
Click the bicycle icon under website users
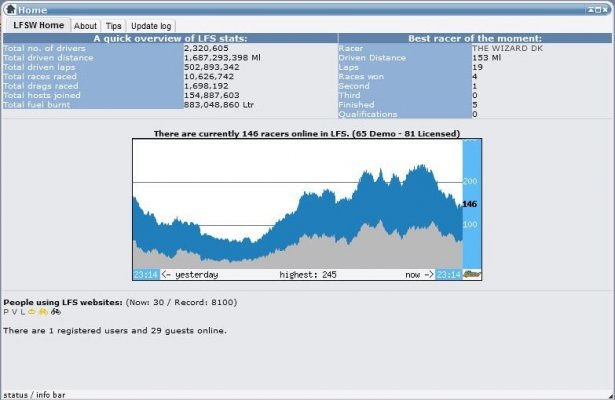pos(56,311)
